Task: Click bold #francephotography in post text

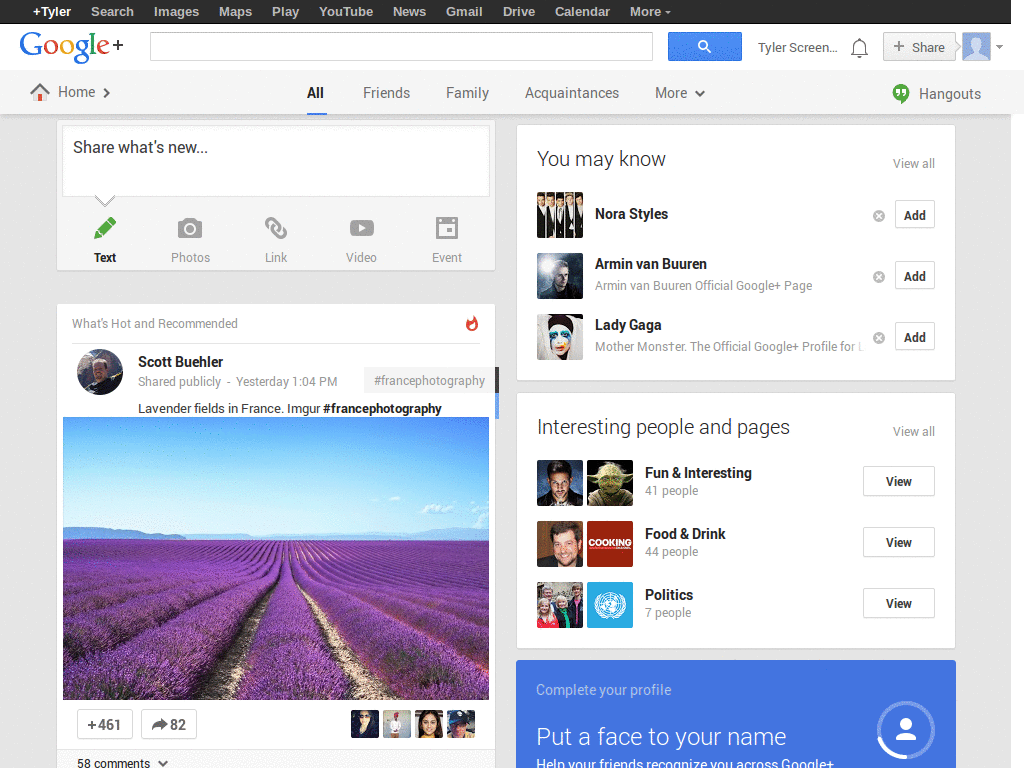Action: pos(382,409)
